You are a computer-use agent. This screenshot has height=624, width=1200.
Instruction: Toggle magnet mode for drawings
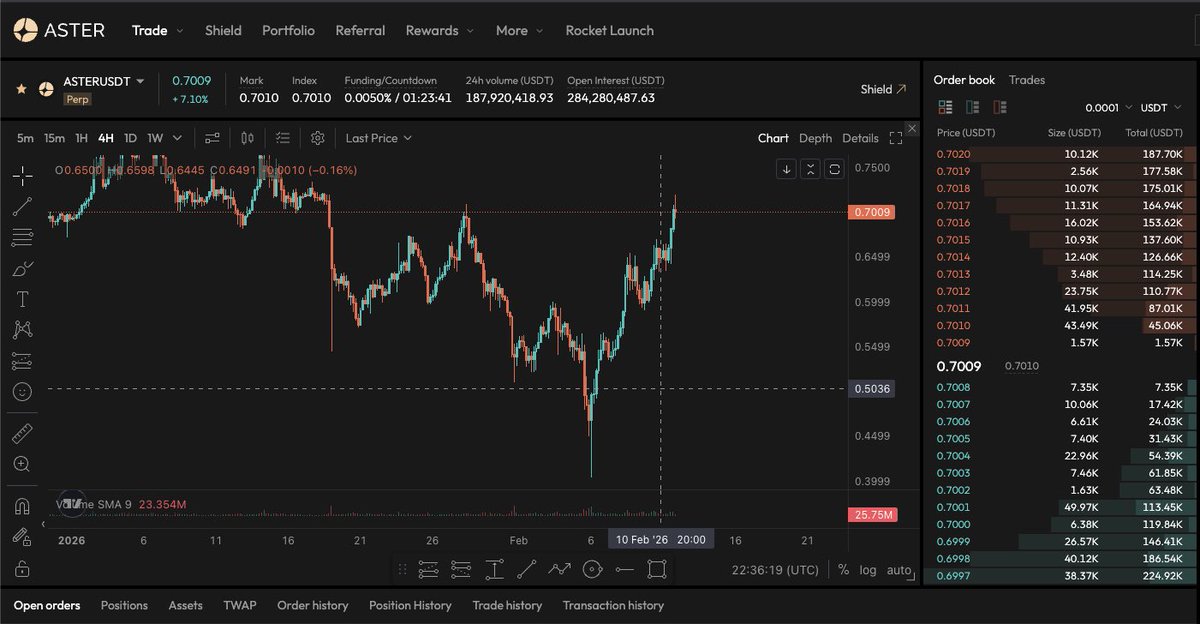[x=22, y=506]
